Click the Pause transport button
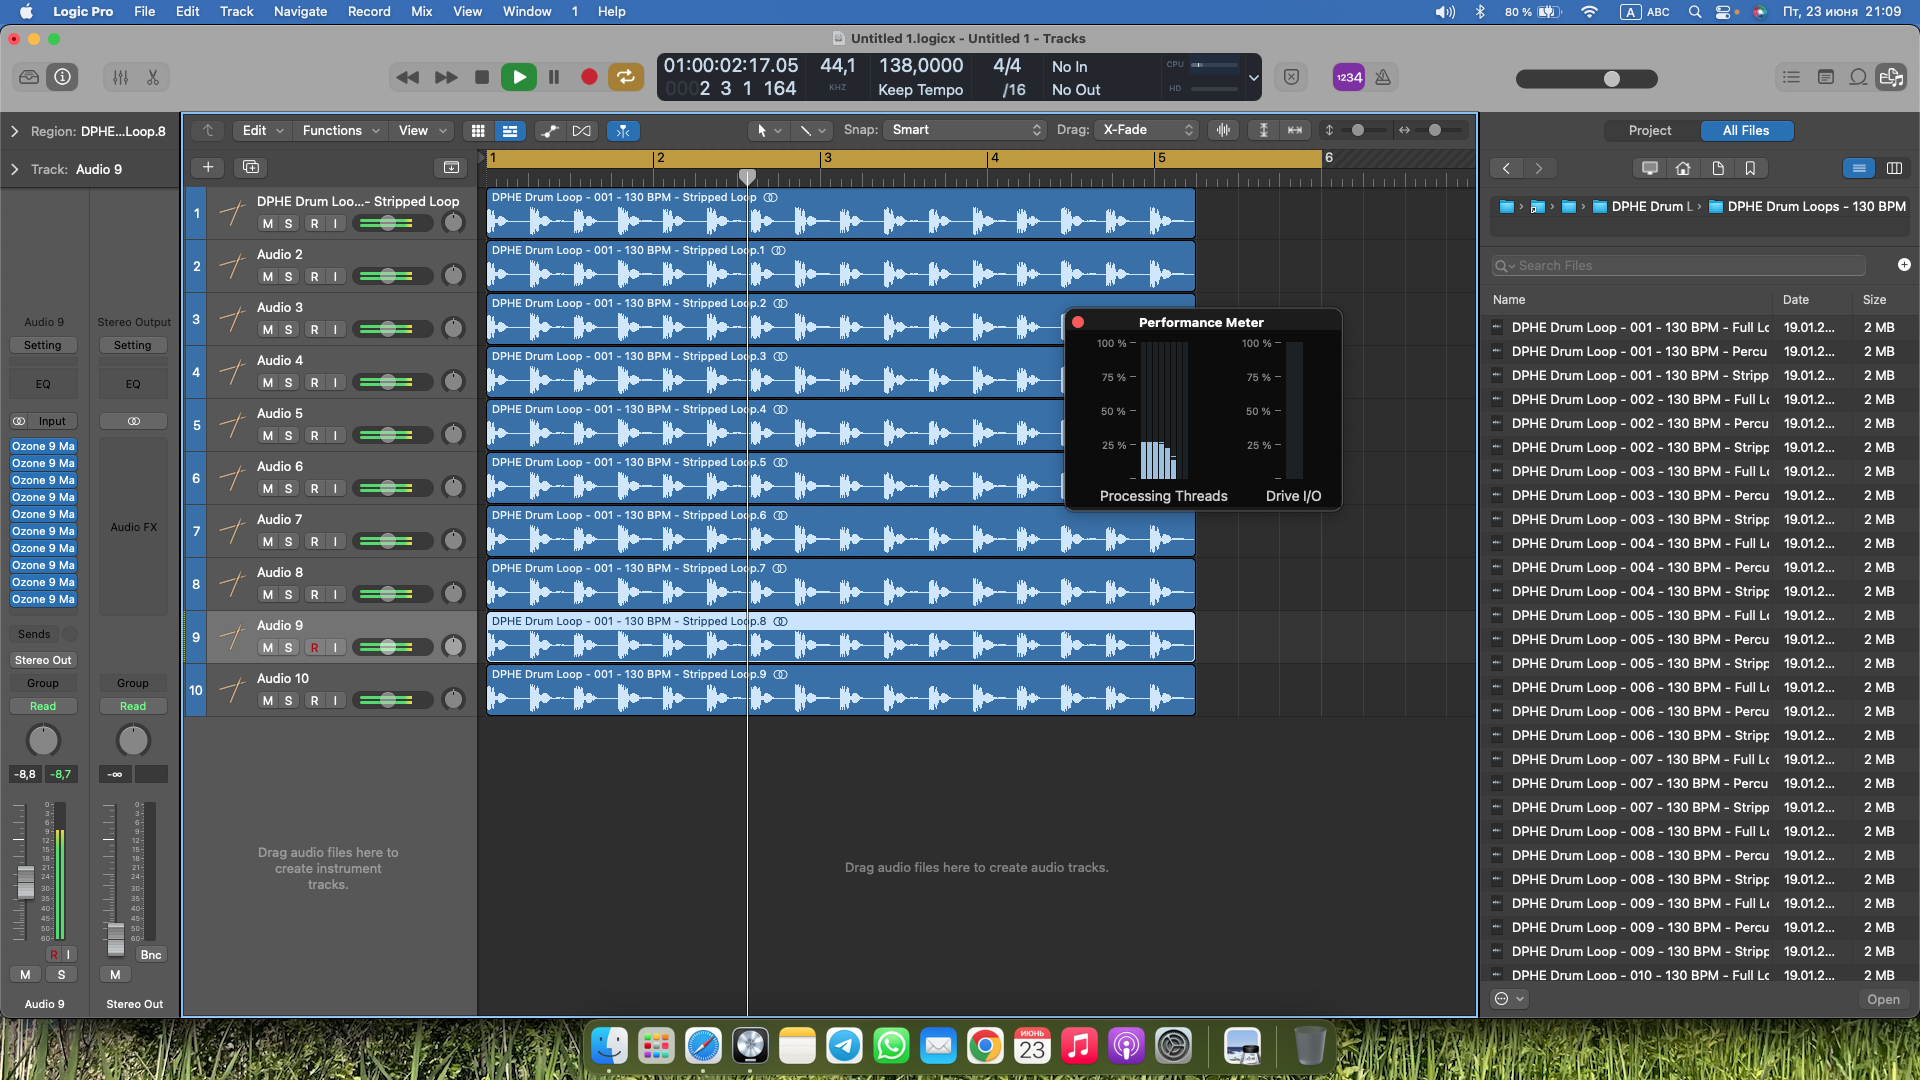The height and width of the screenshot is (1080, 1920). click(x=554, y=77)
